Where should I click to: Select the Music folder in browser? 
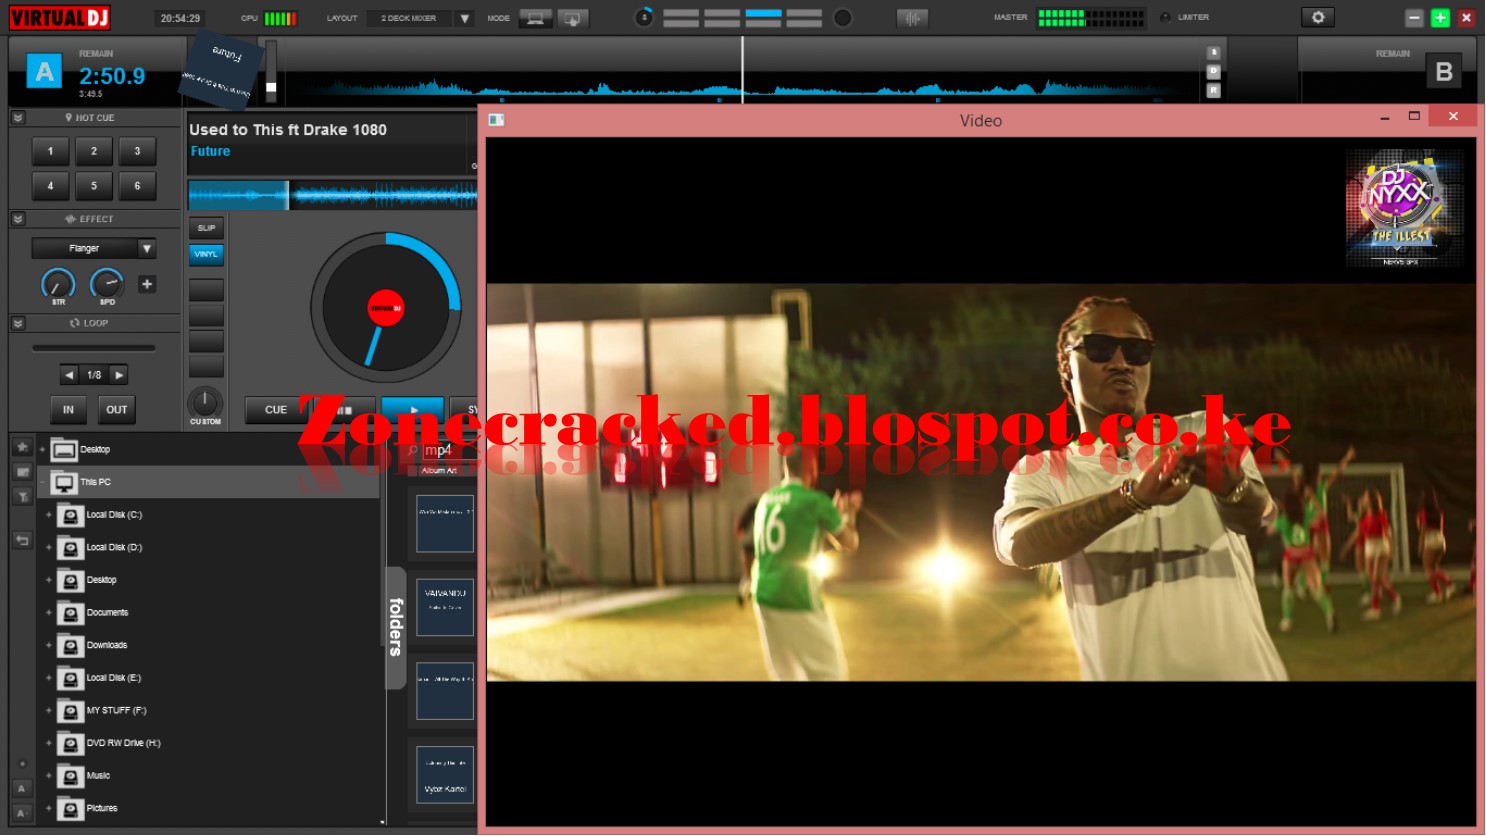[98, 776]
